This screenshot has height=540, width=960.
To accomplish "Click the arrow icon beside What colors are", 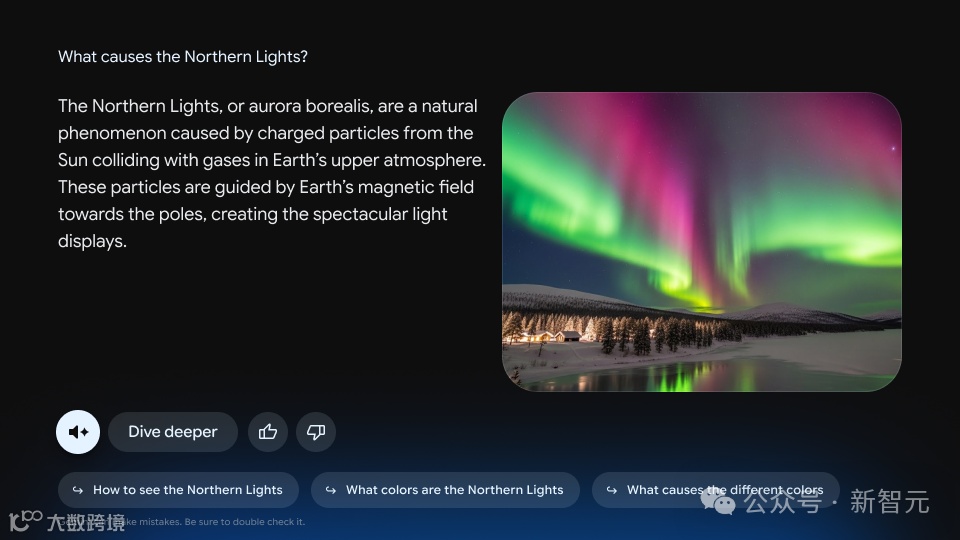I will pyautogui.click(x=331, y=490).
